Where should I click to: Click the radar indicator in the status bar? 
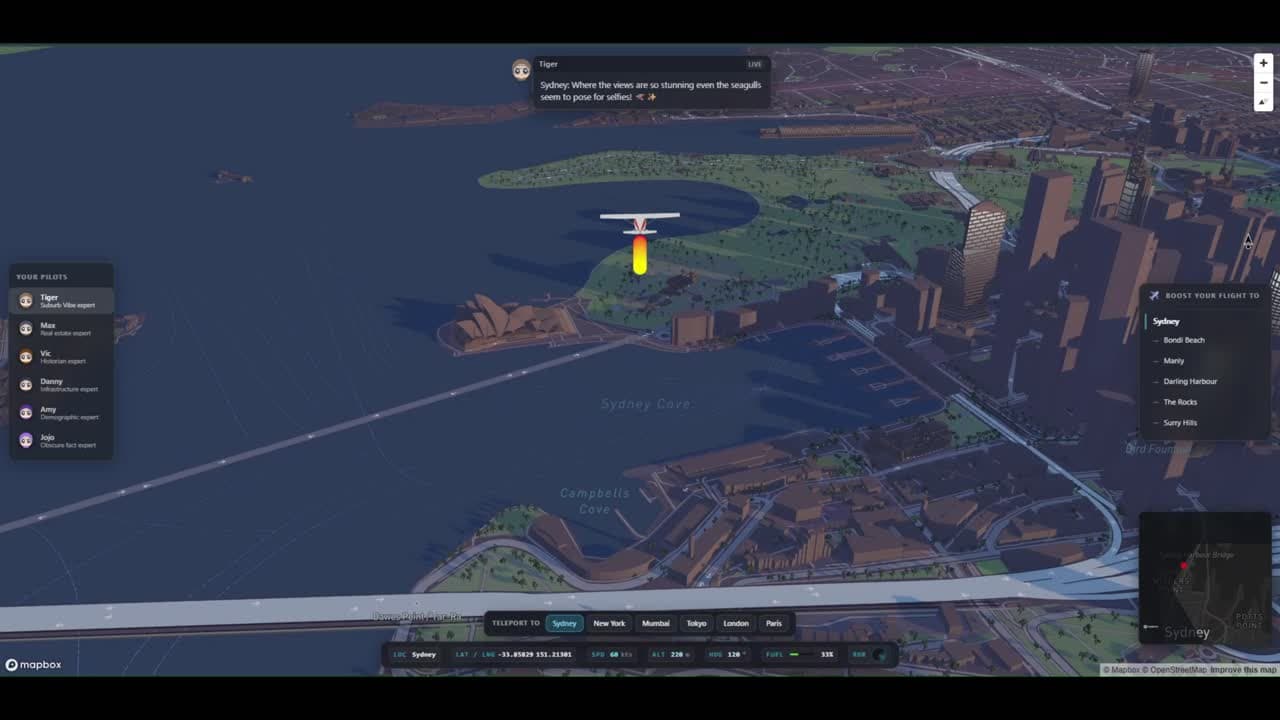pos(879,654)
